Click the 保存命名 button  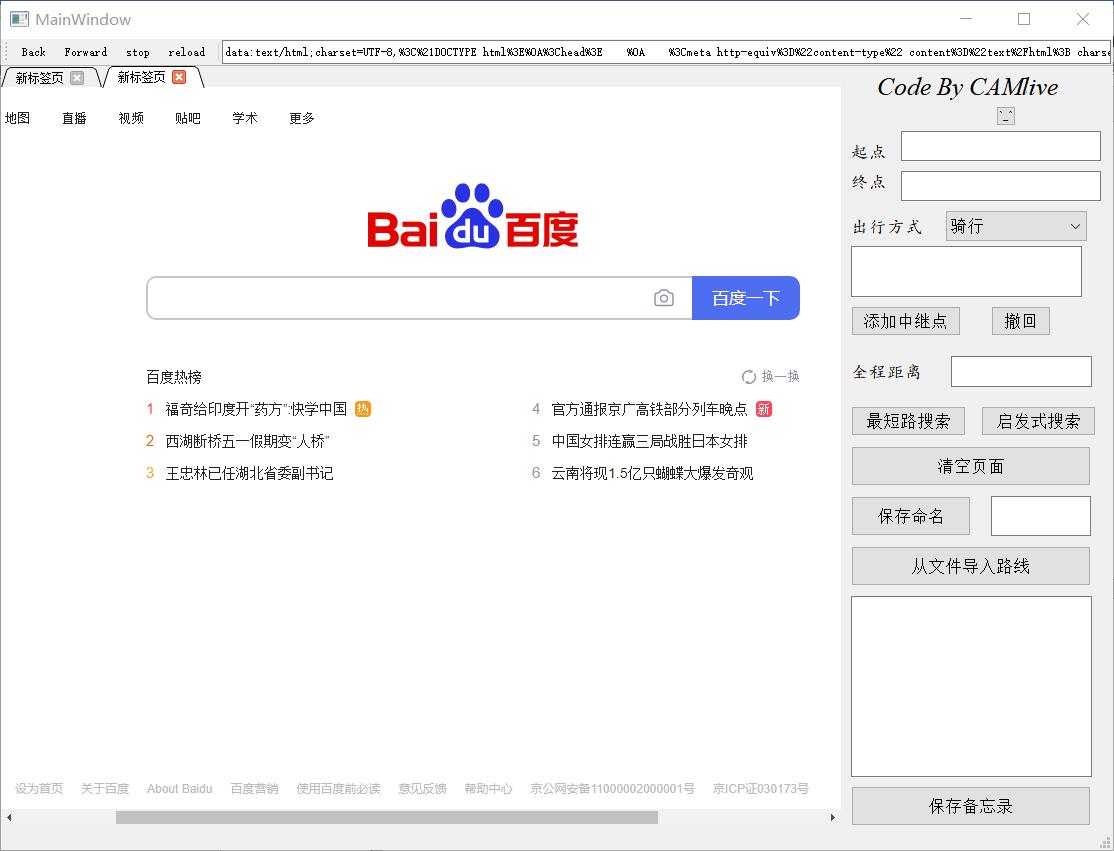click(911, 516)
